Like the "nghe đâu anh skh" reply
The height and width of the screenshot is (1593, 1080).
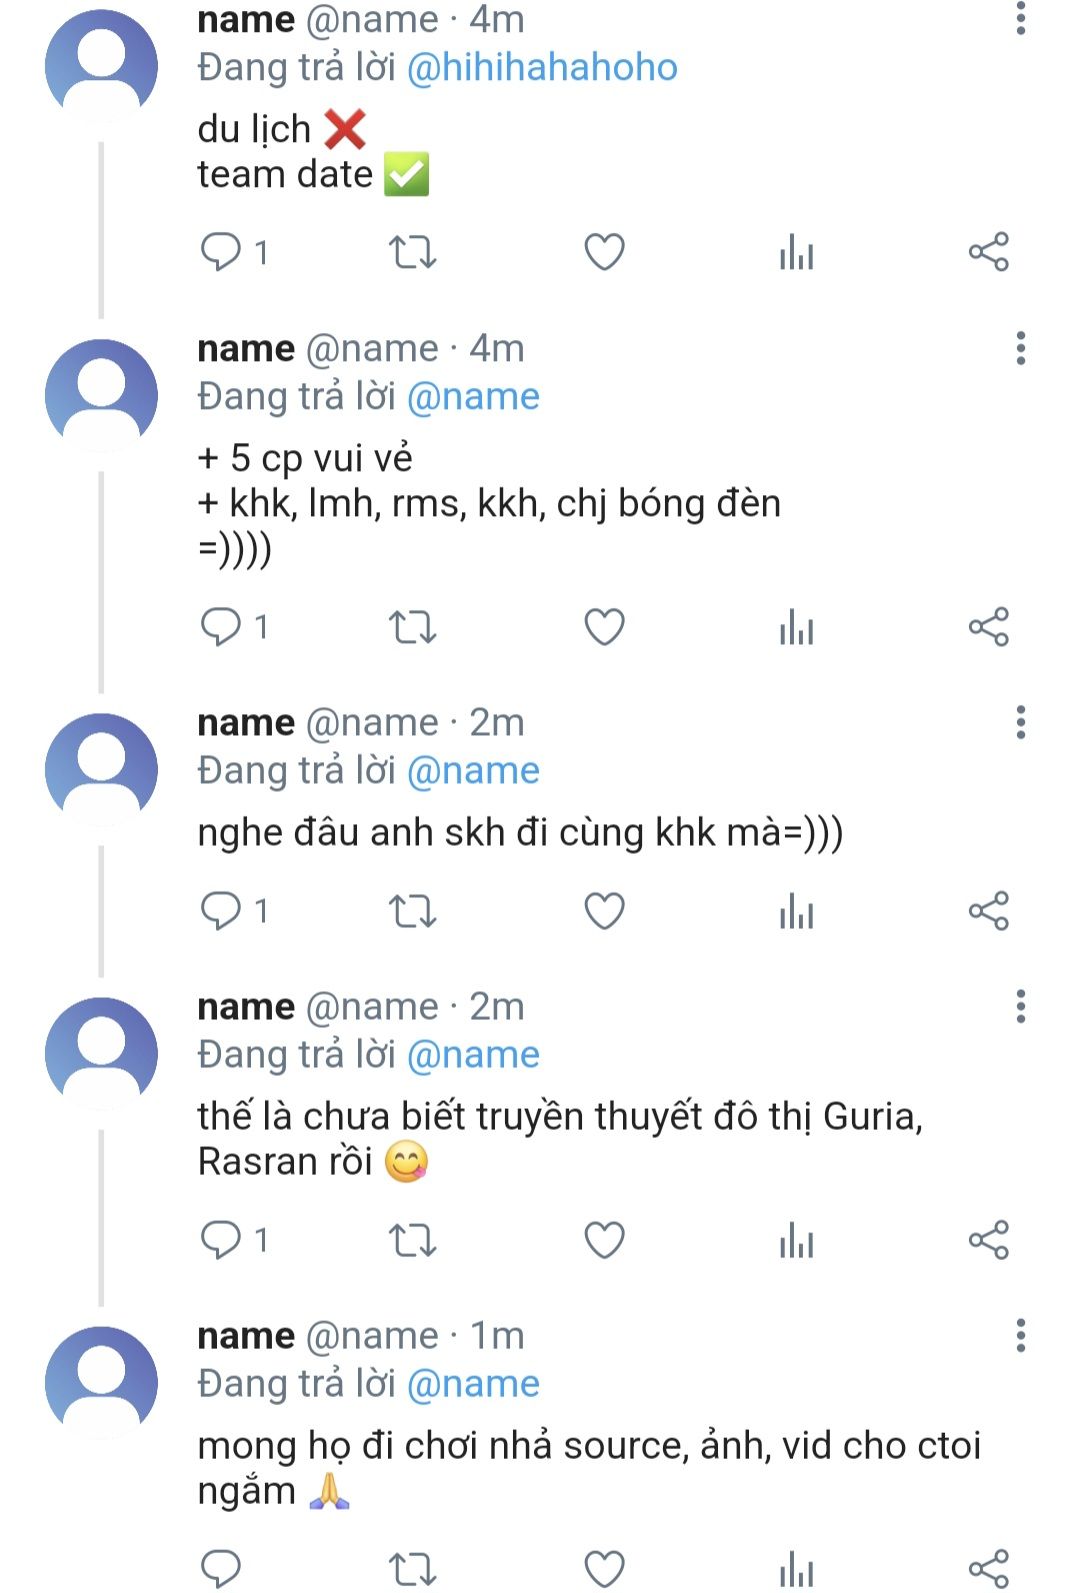tap(604, 911)
